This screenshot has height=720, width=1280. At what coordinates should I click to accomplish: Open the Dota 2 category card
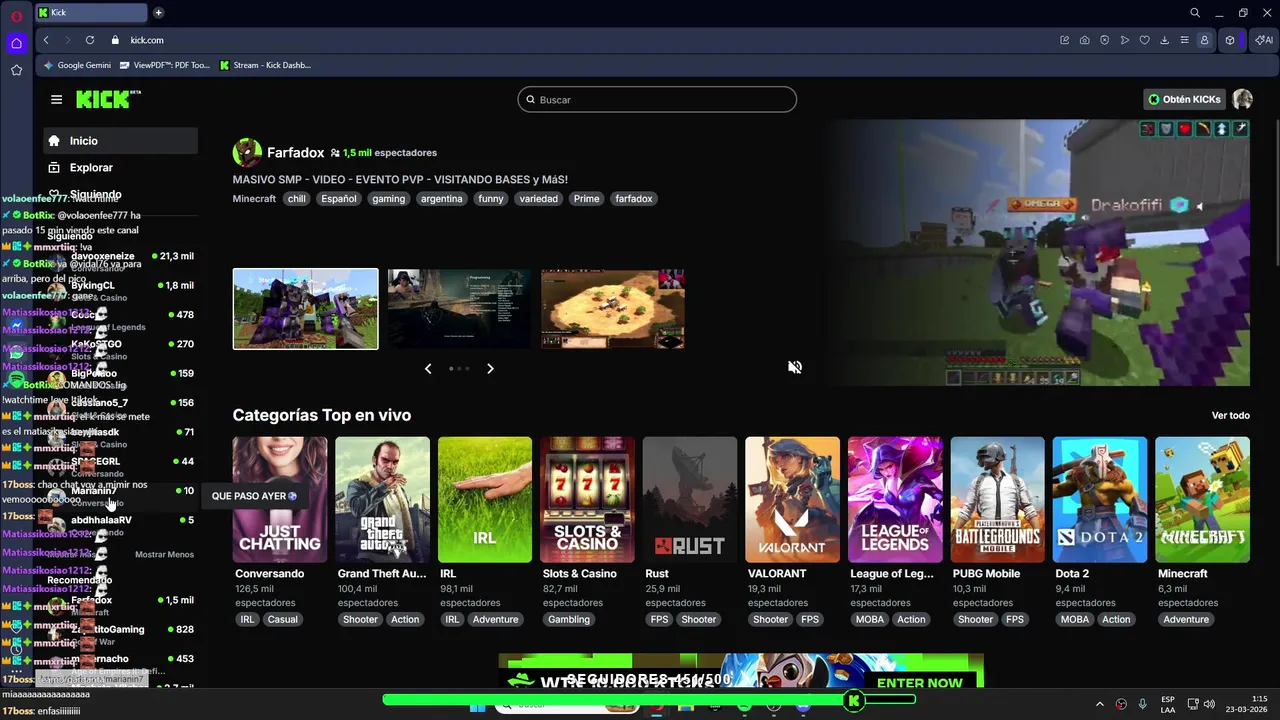click(x=1100, y=499)
